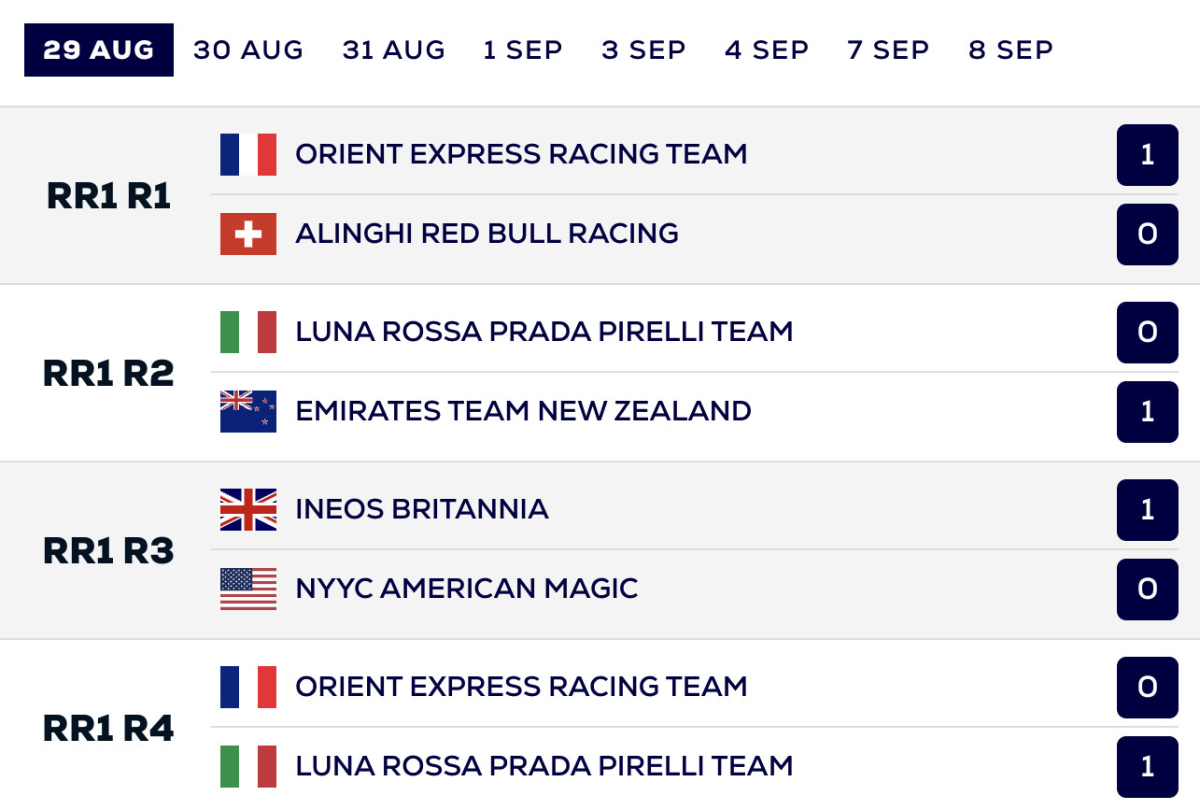The height and width of the screenshot is (810, 1200).
Task: Select the 3 SEP date tab
Action: point(644,50)
